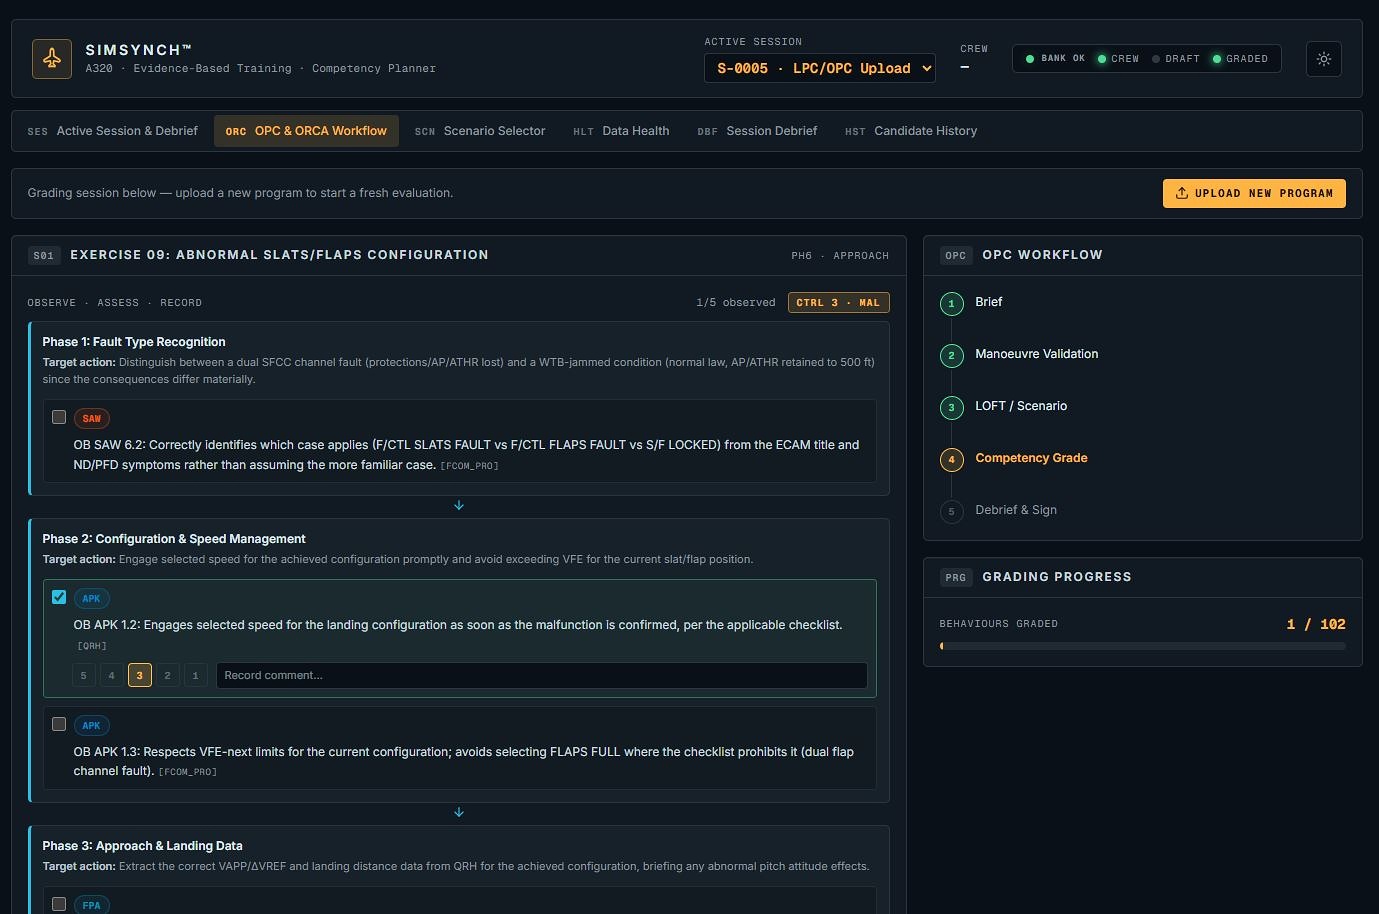1379x914 pixels.
Task: Select grade 4 for OB APK 1.2
Action: tap(111, 675)
